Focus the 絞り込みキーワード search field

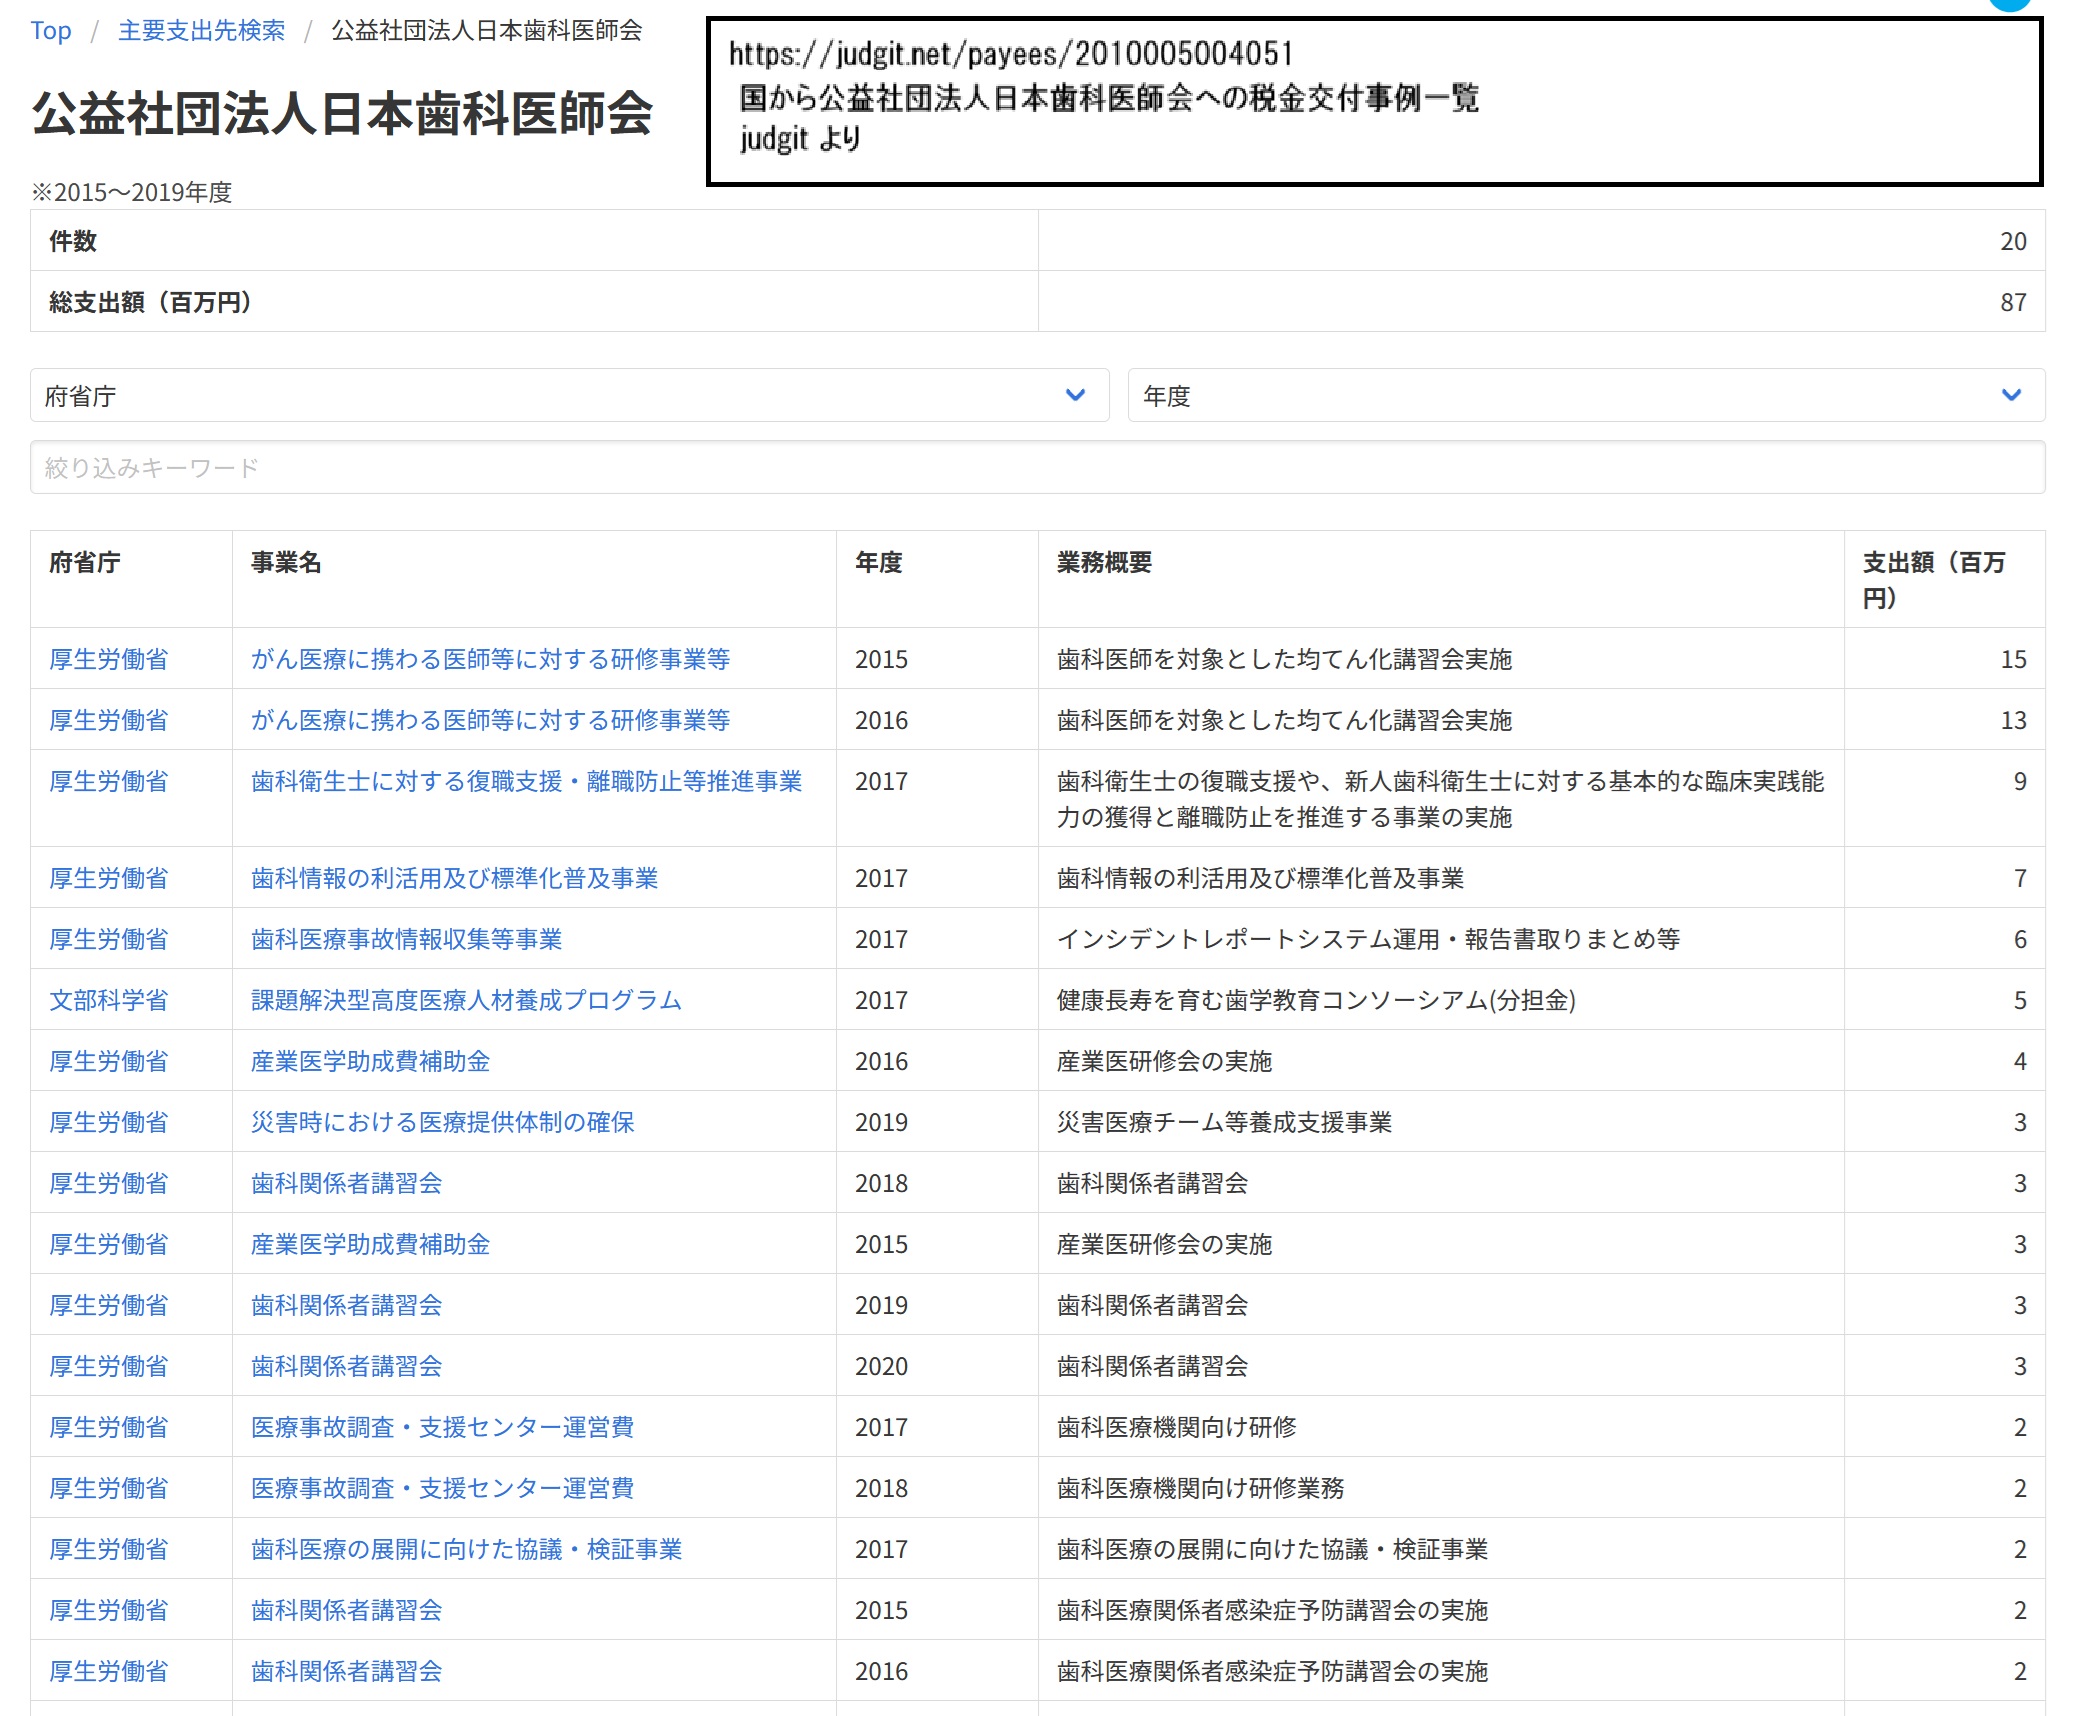[1036, 468]
